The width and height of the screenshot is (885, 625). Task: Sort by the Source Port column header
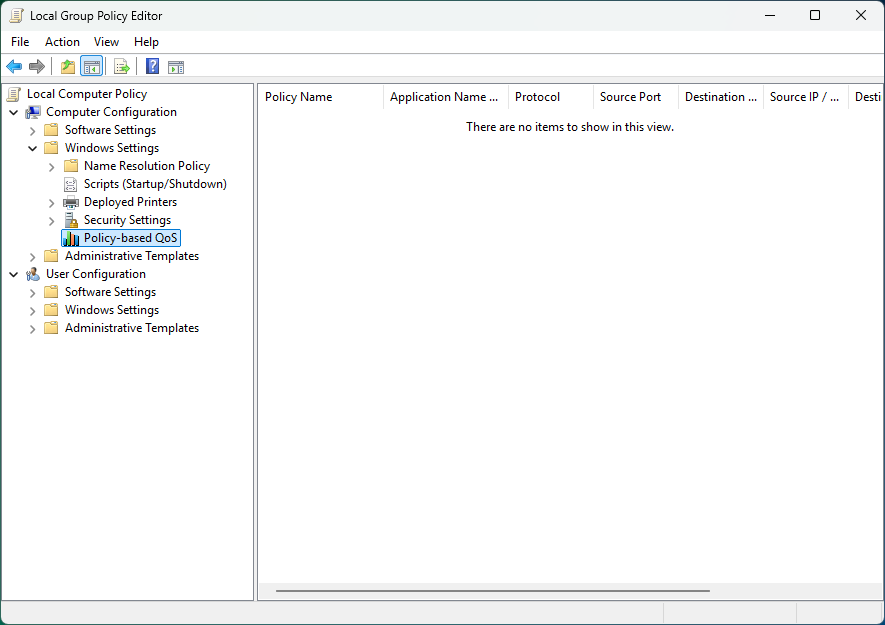click(636, 97)
